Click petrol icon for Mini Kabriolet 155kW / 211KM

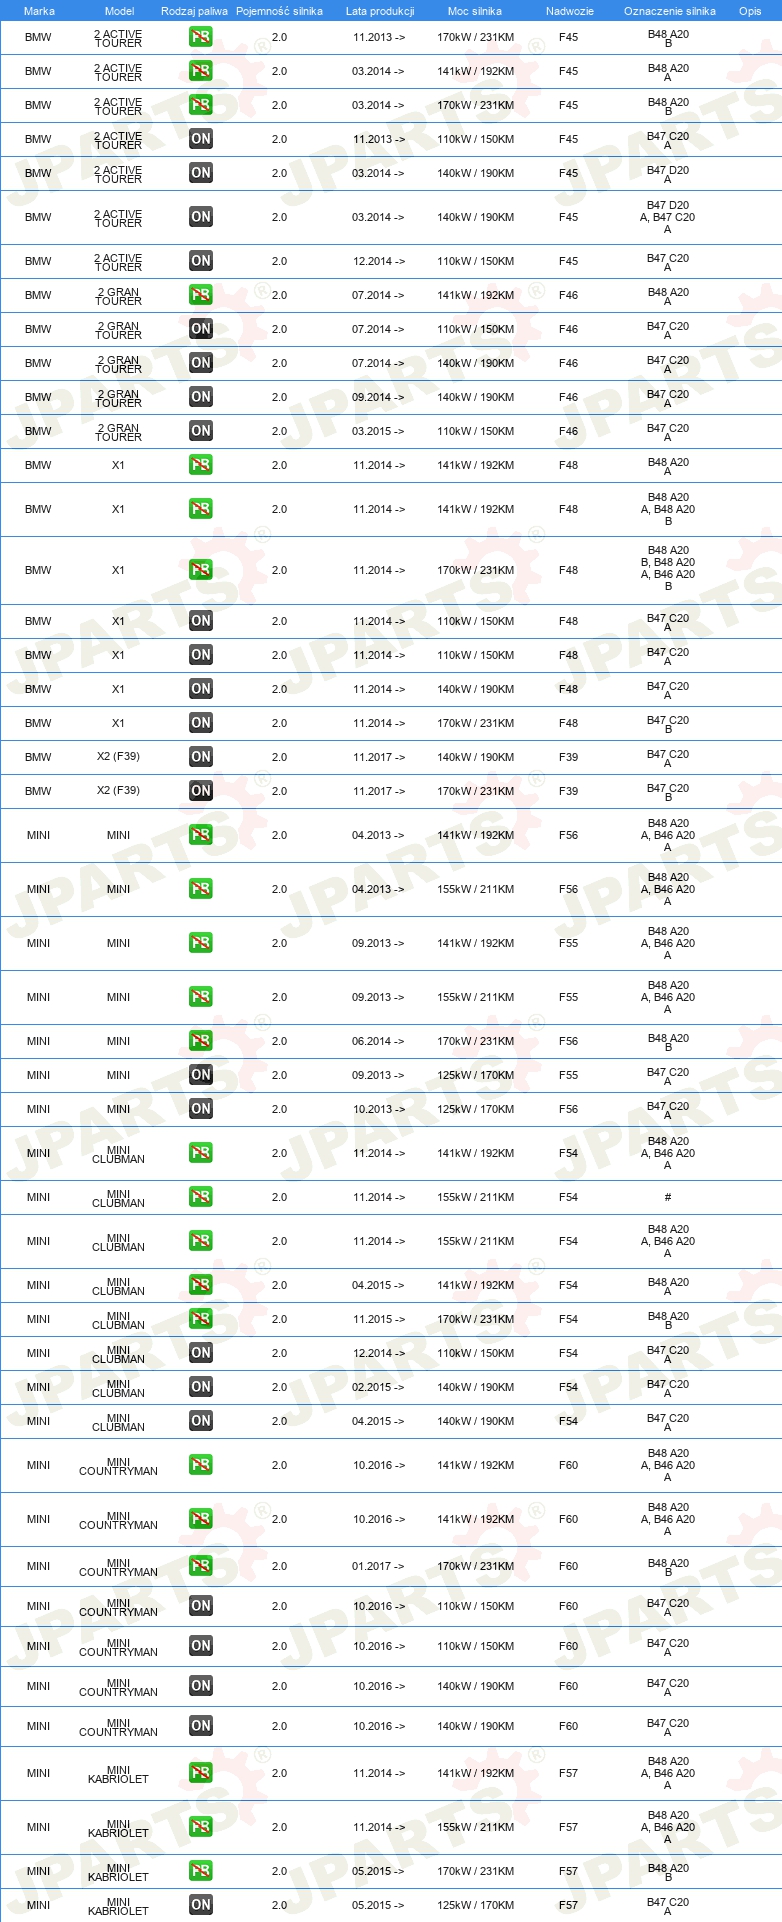(201, 1827)
